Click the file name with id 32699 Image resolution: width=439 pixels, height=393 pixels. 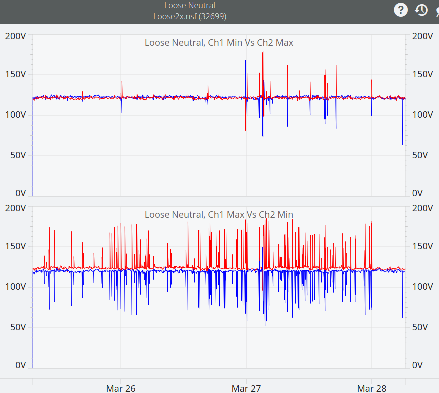(190, 16)
